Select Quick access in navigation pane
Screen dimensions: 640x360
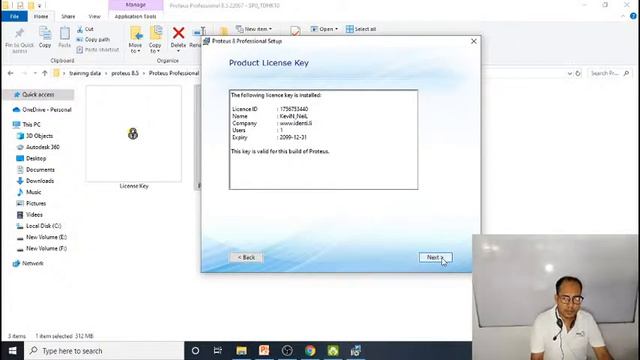38,95
